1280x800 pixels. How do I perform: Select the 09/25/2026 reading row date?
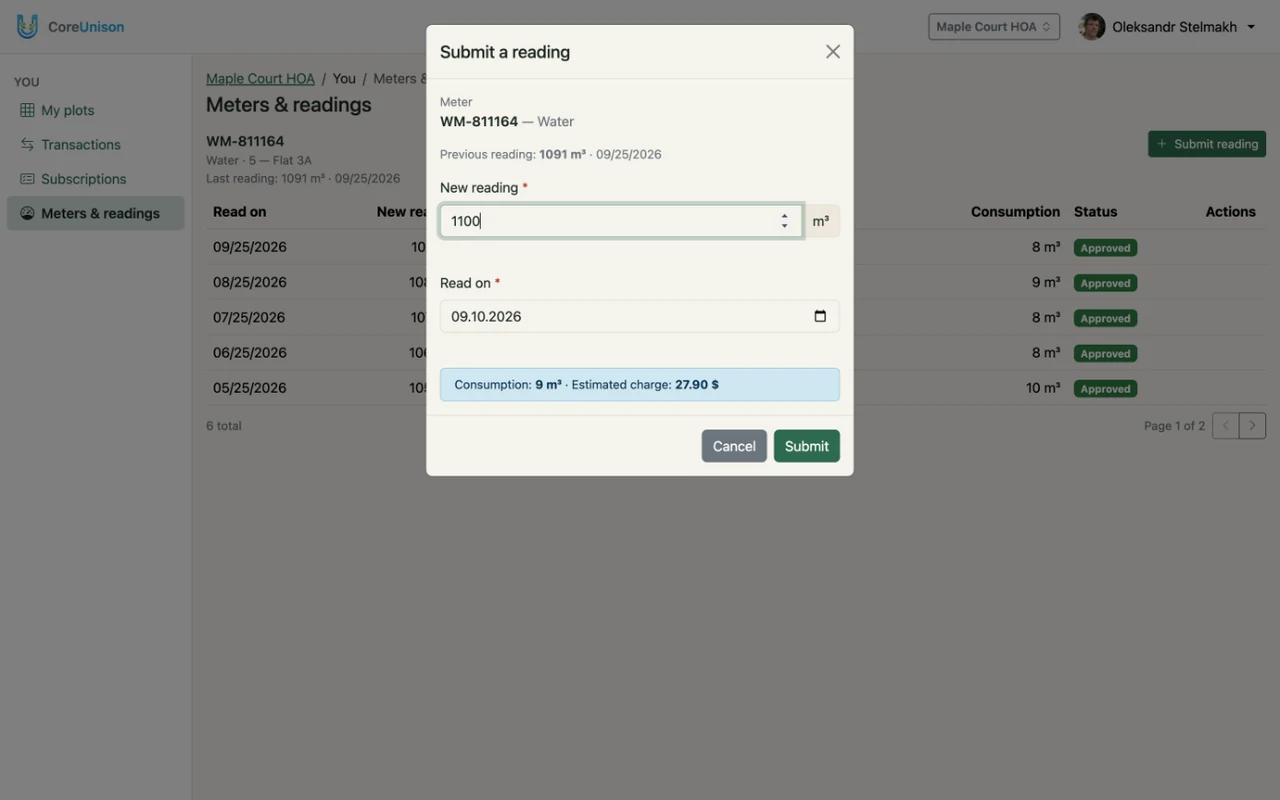(250, 247)
